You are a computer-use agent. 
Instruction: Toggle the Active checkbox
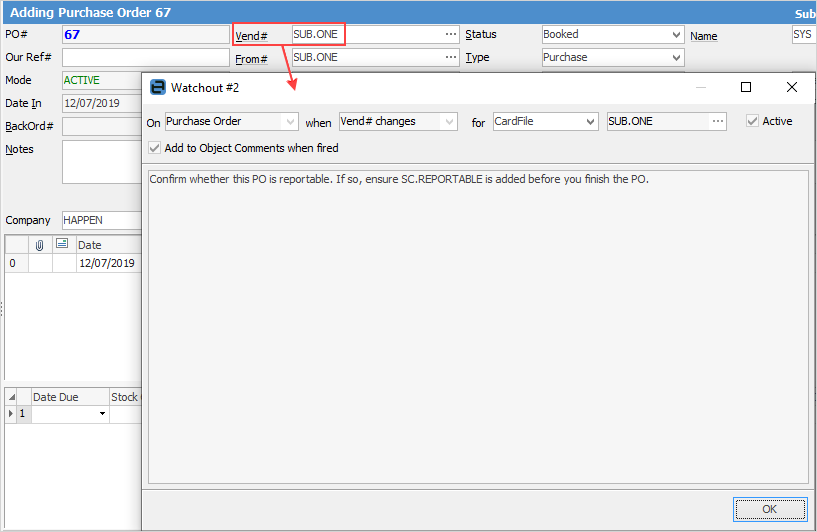(752, 121)
